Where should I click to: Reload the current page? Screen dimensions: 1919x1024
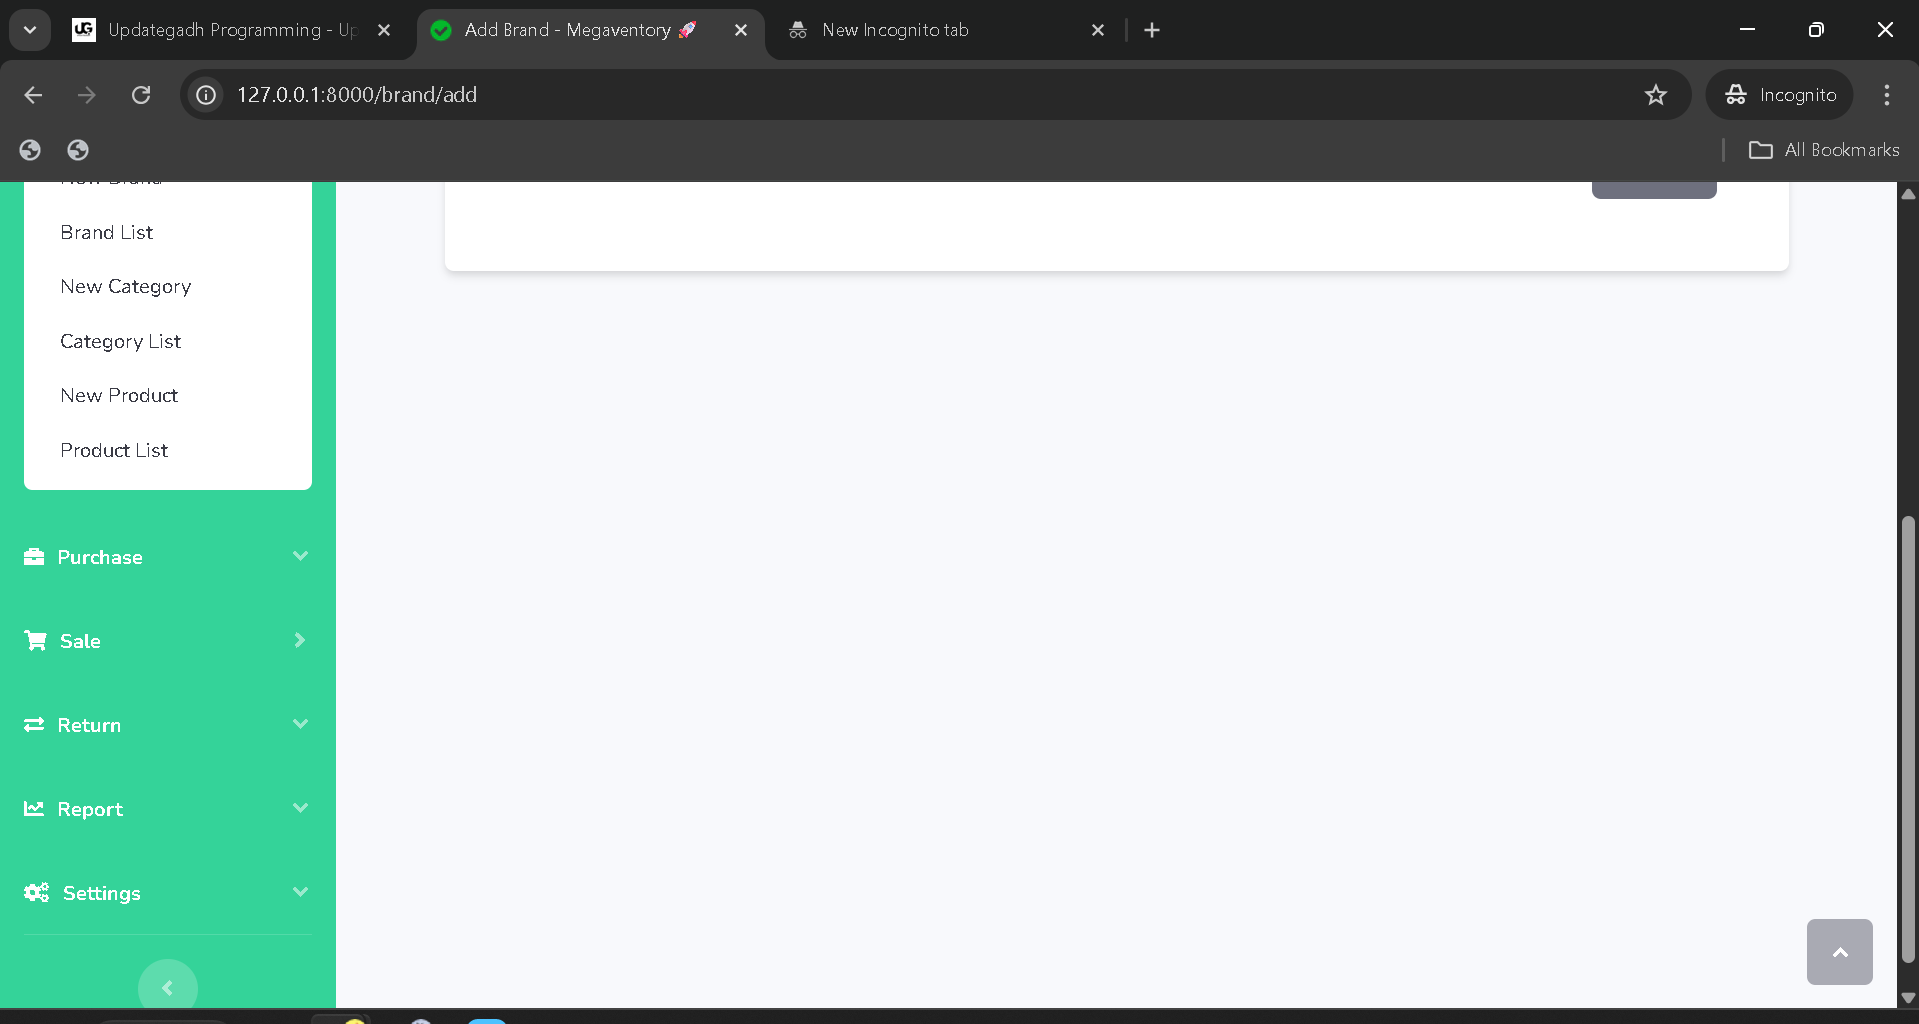tap(141, 95)
